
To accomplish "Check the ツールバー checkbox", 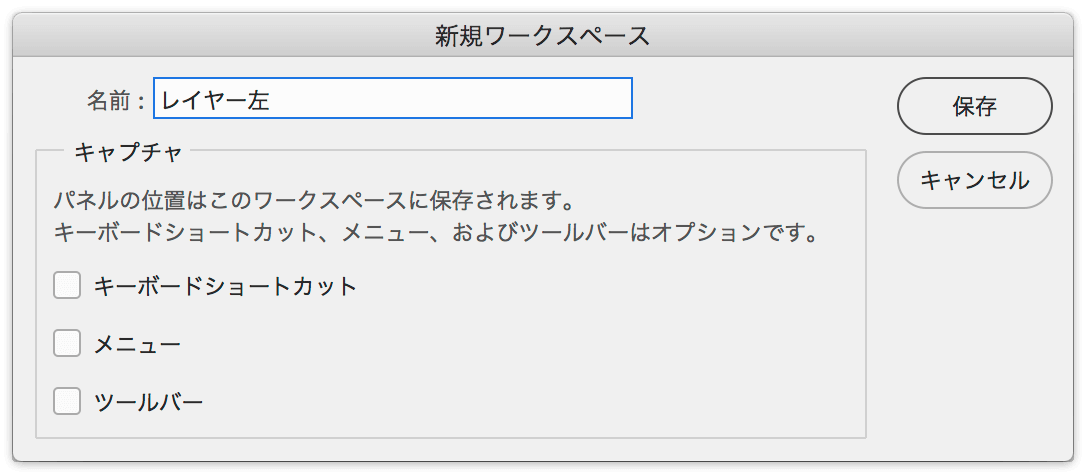I will (x=67, y=401).
